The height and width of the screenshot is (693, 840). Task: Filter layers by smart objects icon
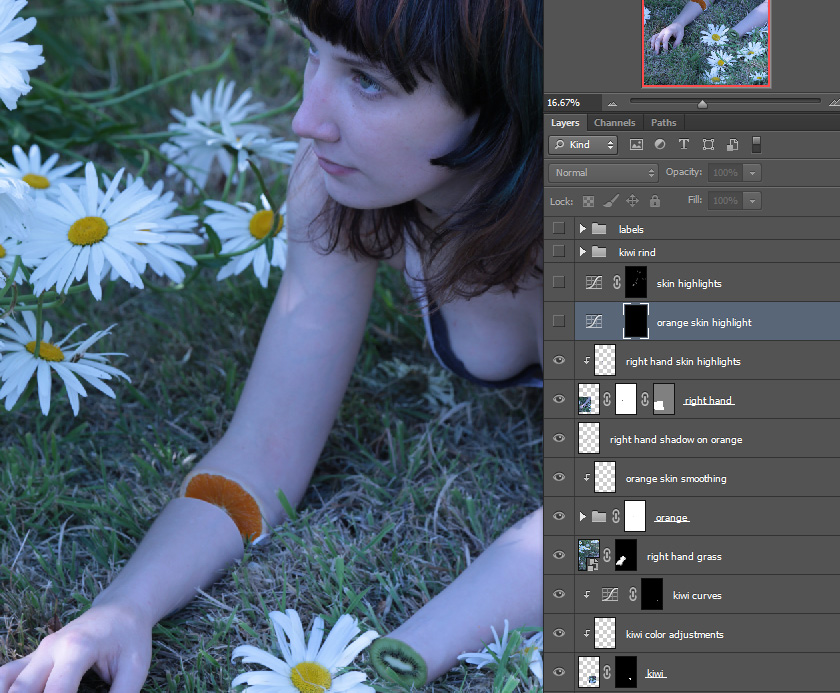tap(732, 145)
